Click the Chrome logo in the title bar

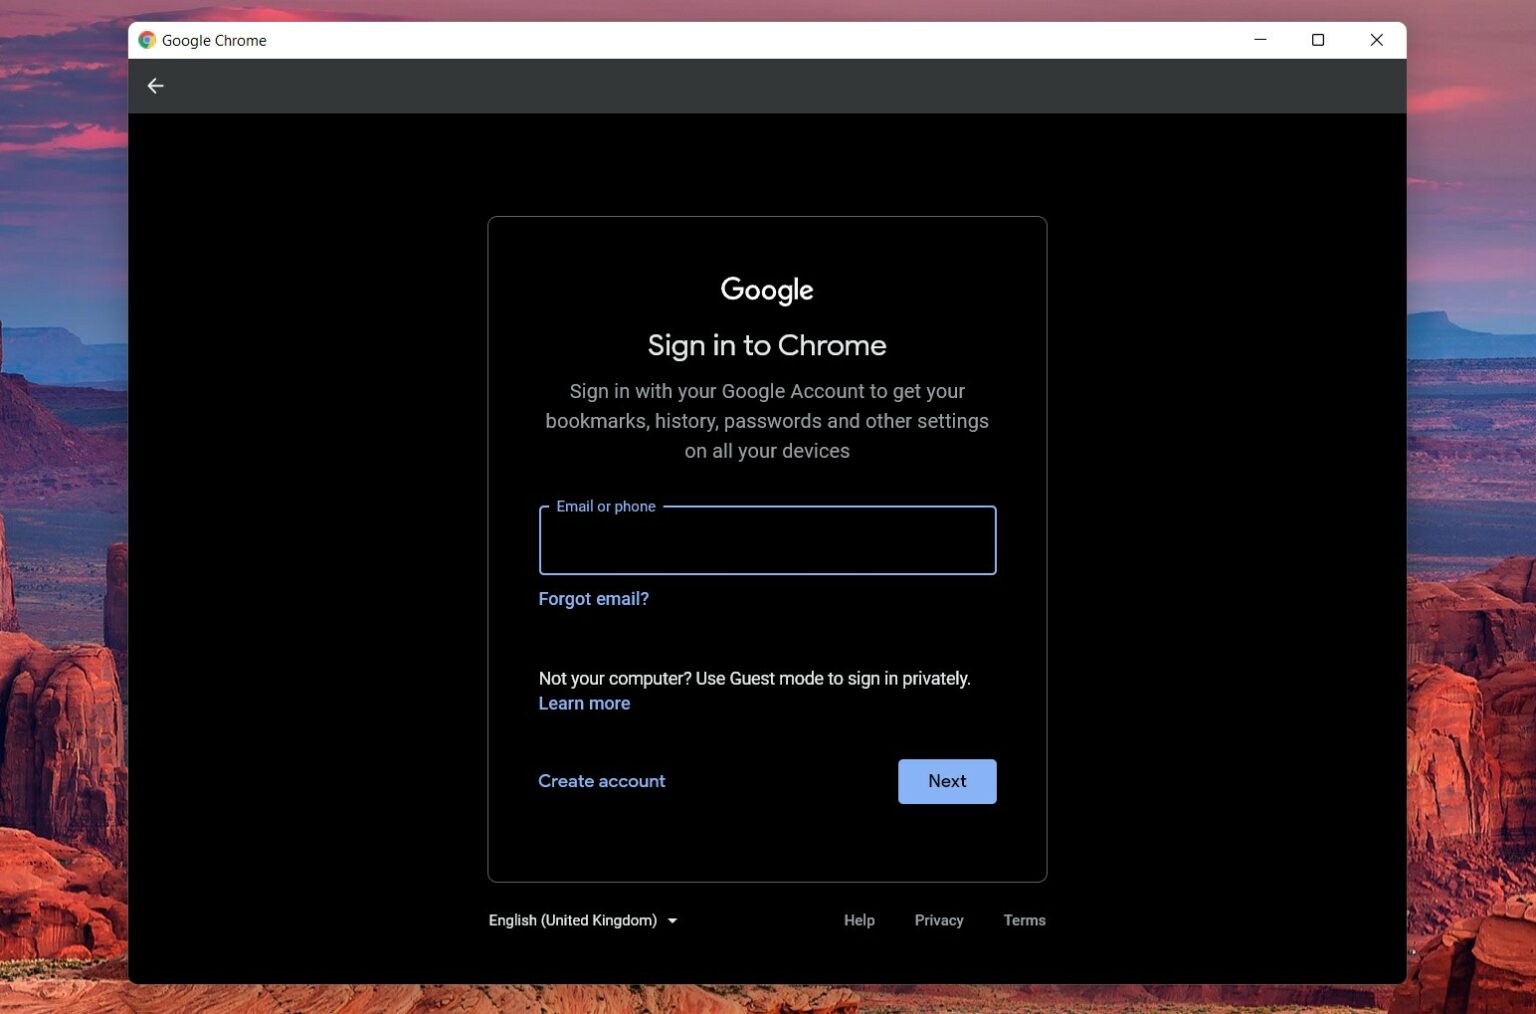(146, 39)
